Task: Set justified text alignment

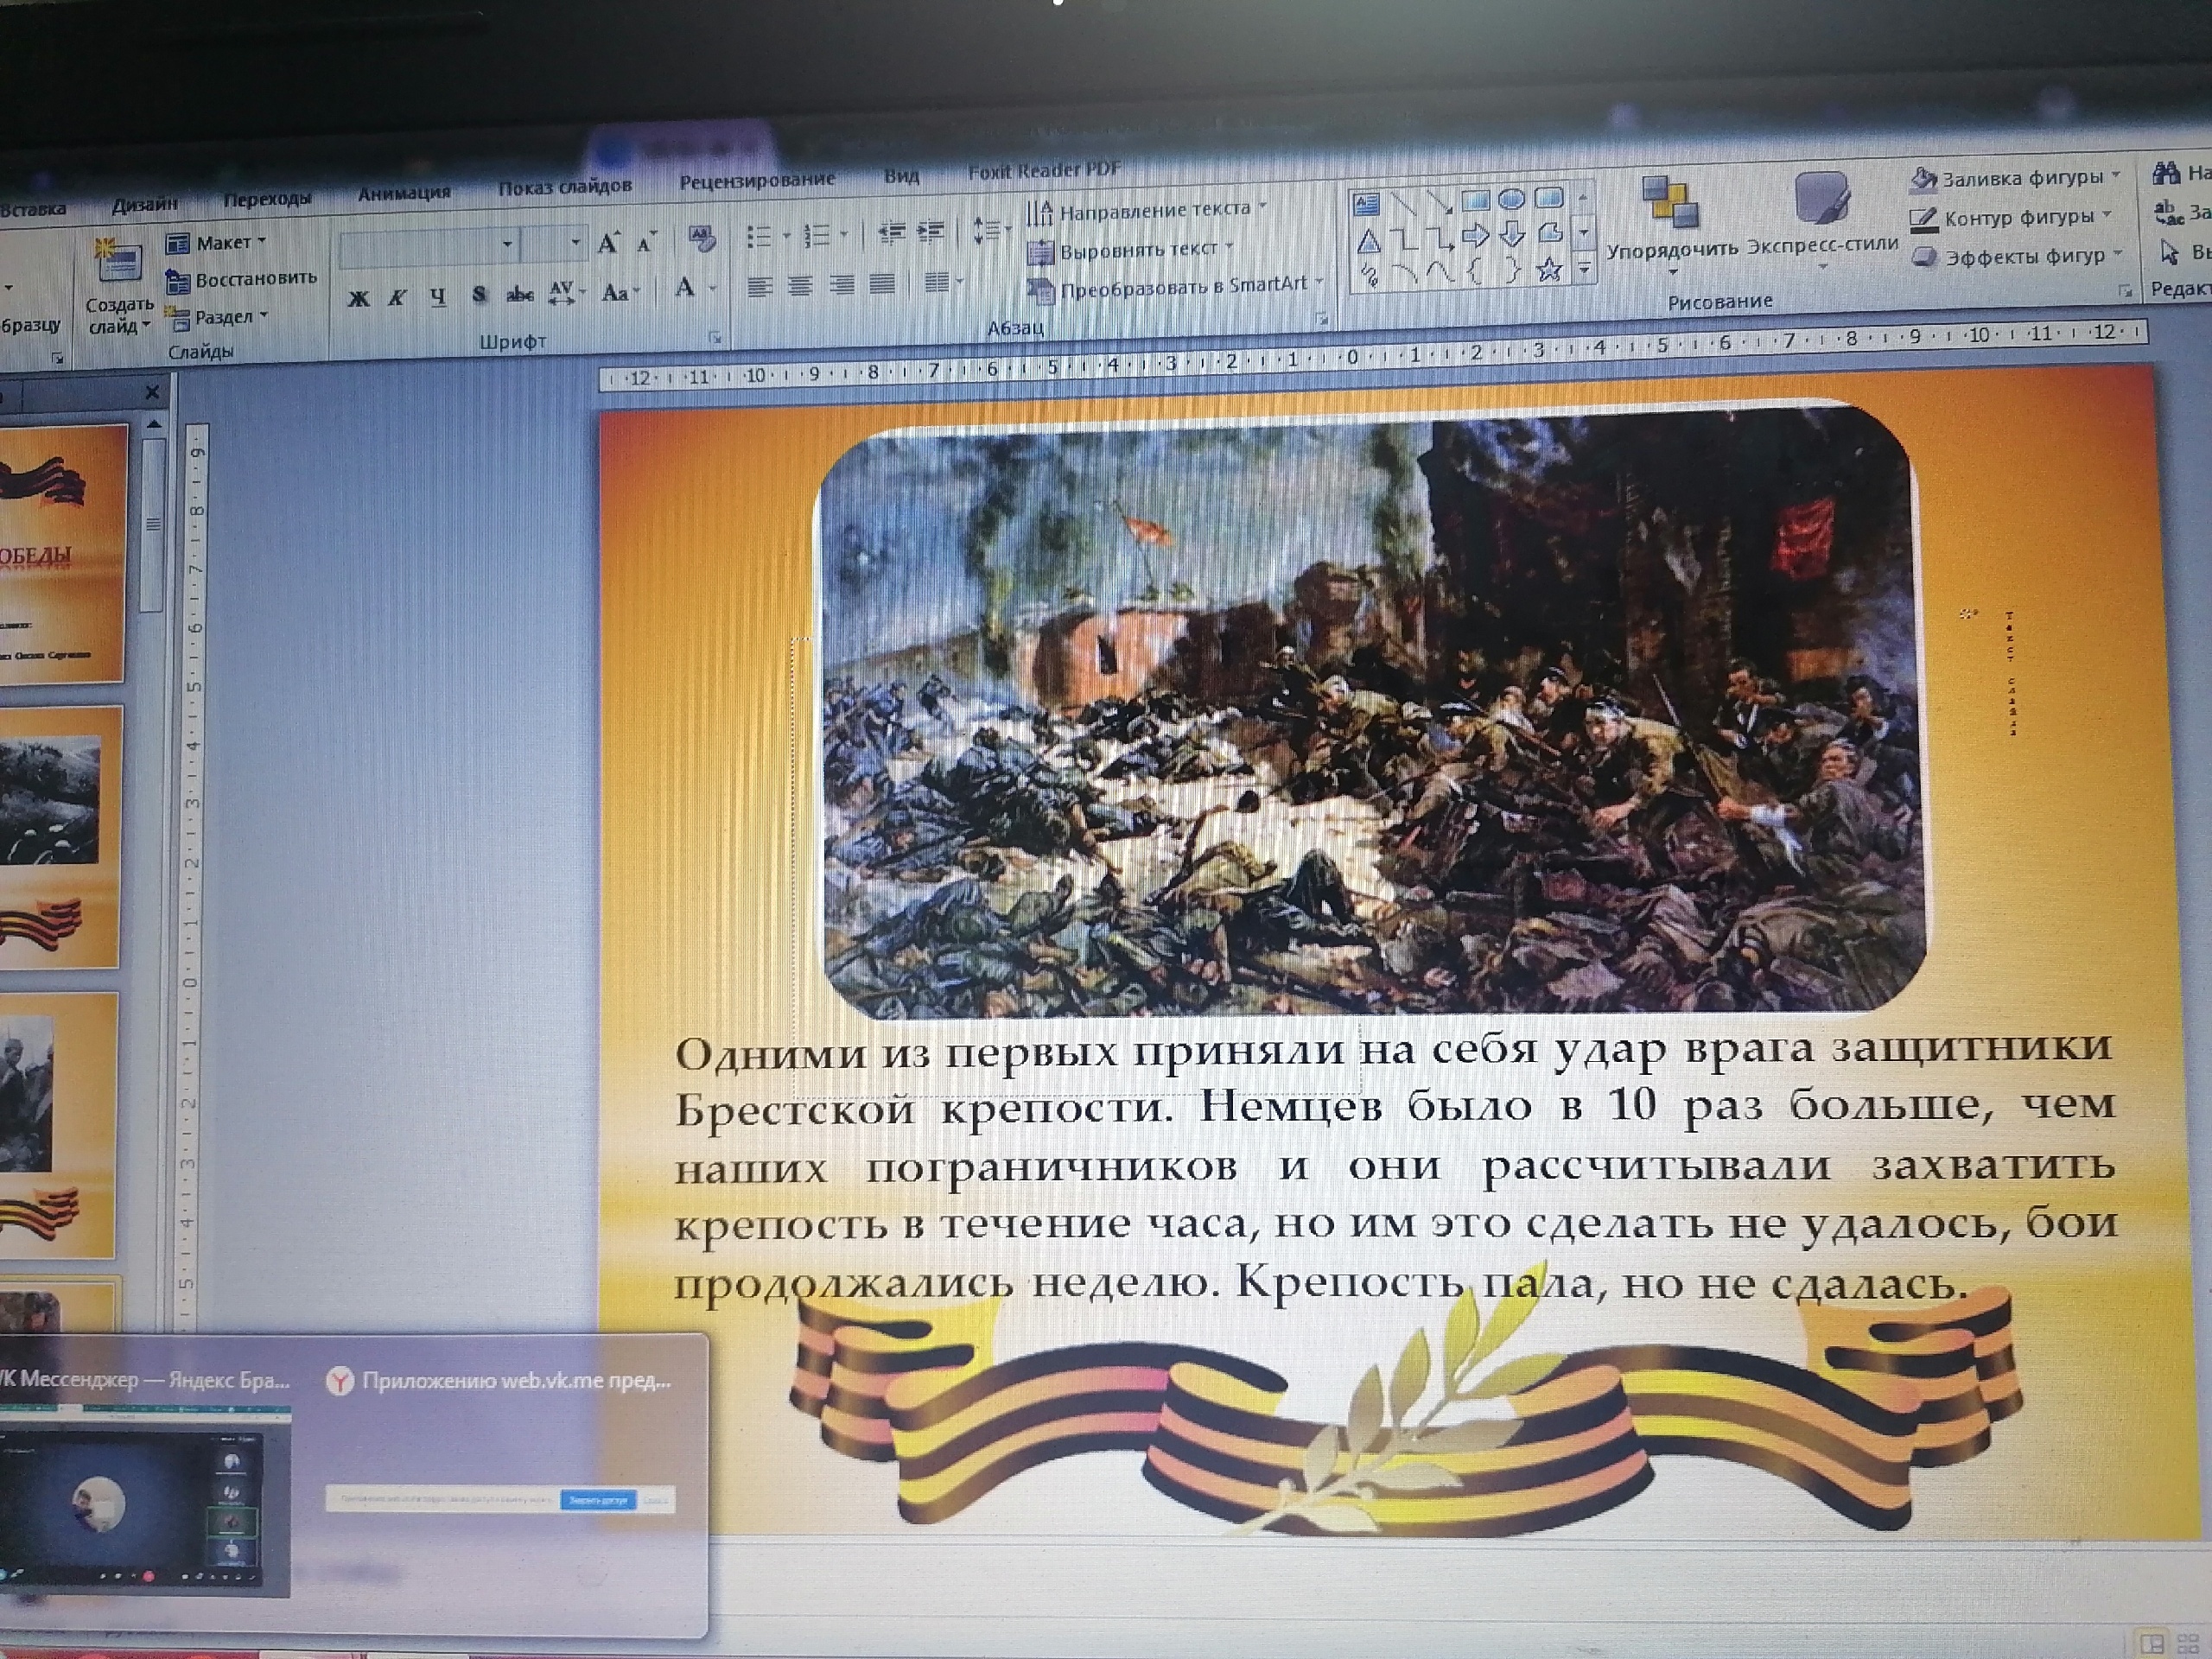Action: click(x=882, y=285)
